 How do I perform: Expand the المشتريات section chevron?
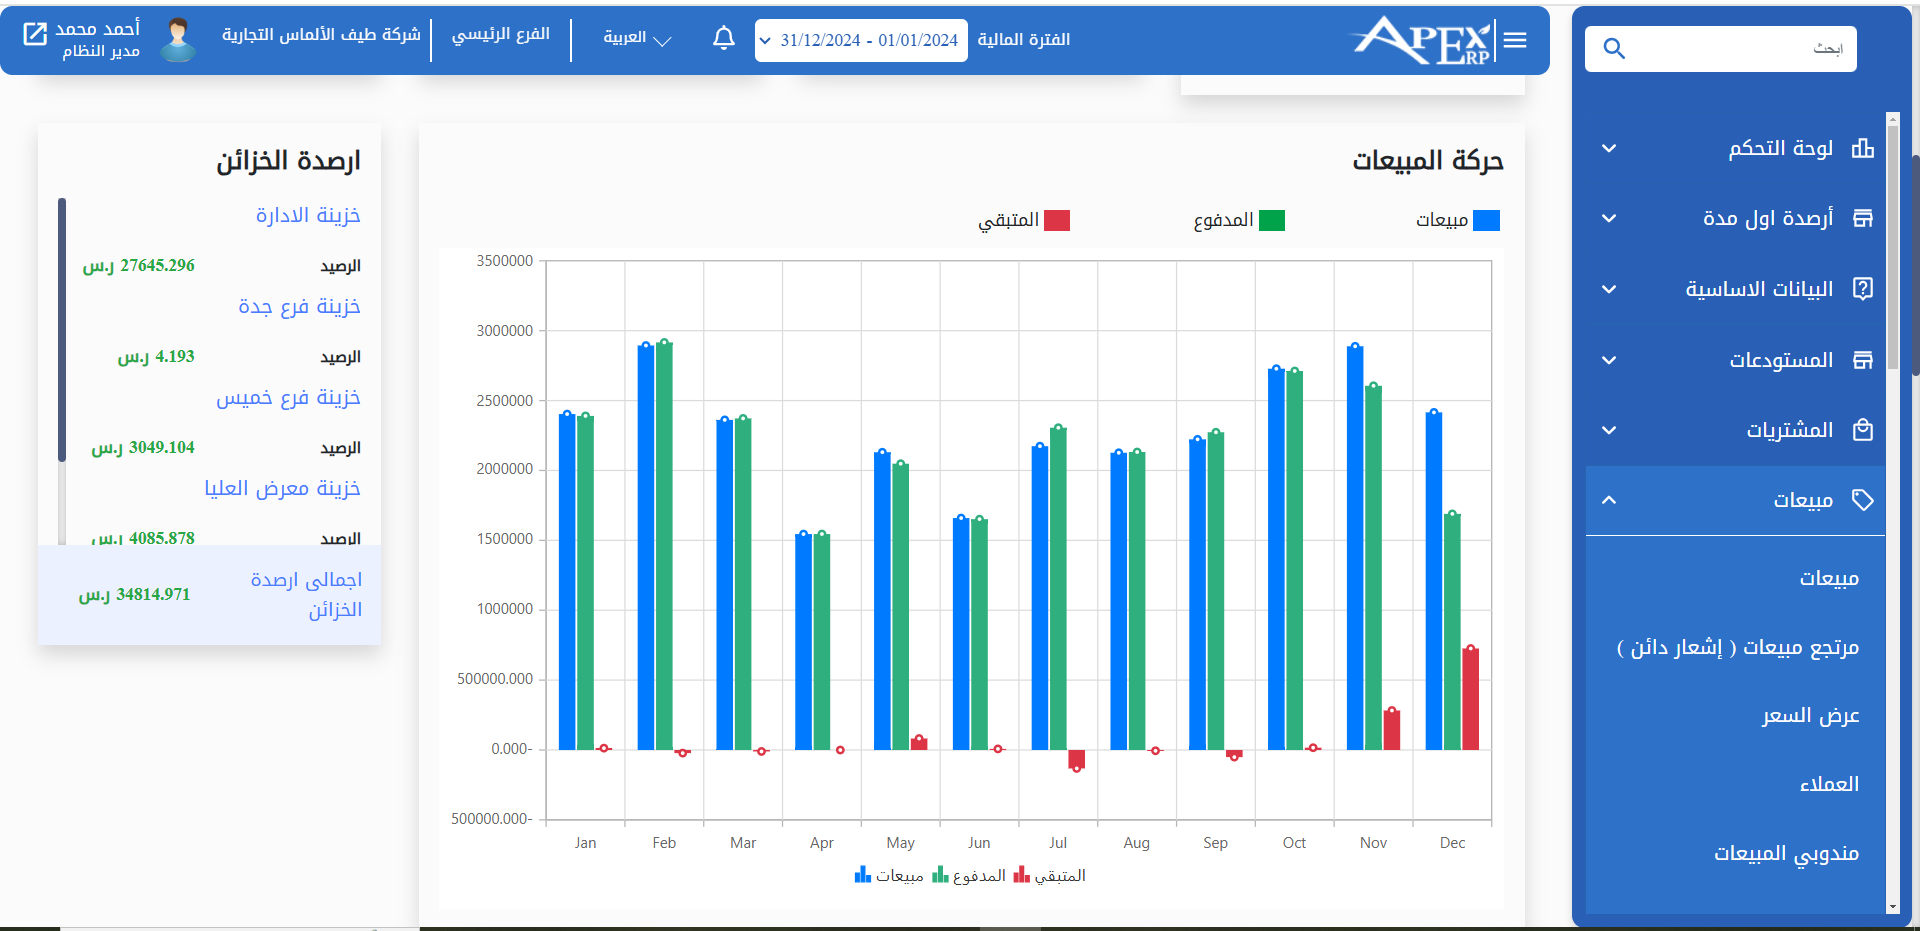[1610, 429]
